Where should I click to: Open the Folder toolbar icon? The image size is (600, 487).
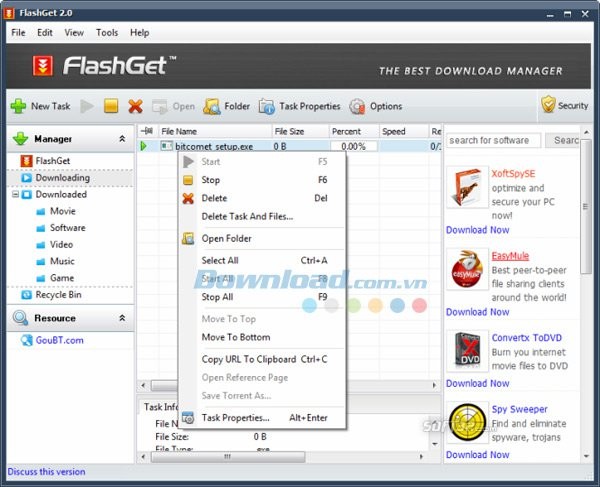(212, 106)
